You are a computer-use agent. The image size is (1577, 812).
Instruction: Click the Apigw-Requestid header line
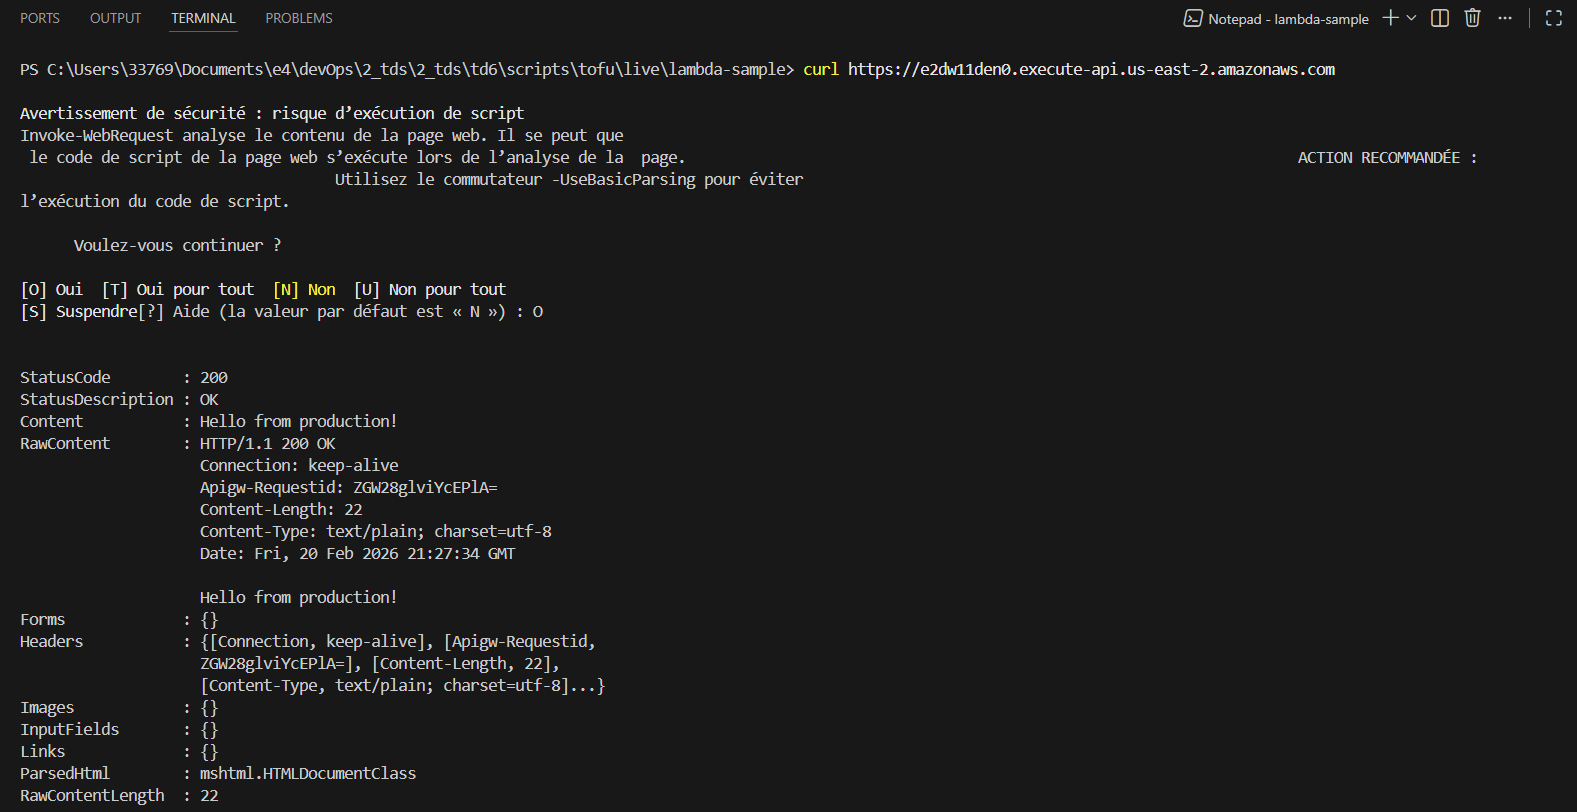click(x=348, y=487)
